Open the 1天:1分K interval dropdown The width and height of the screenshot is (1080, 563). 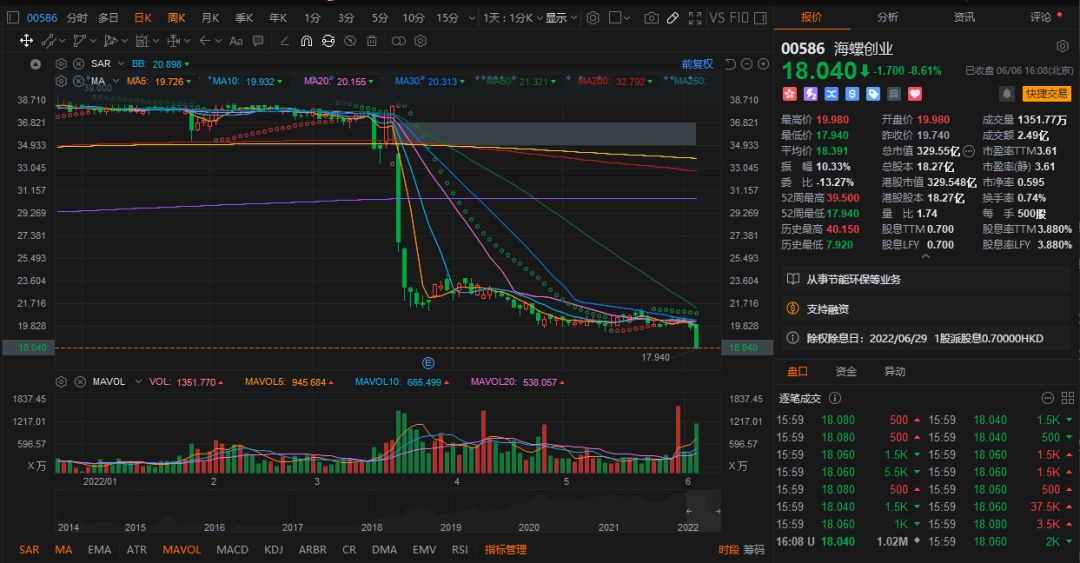511,18
